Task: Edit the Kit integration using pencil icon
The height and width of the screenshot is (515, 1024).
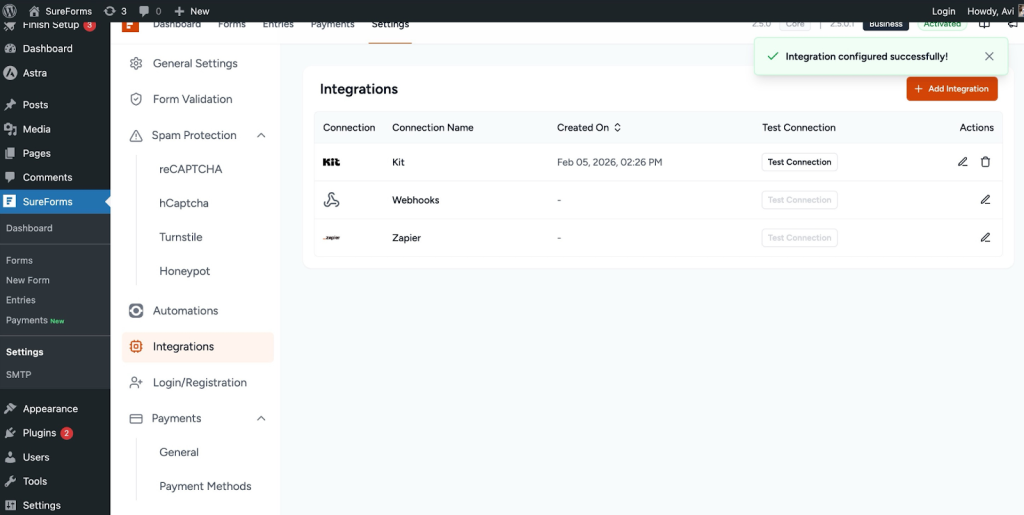Action: (x=963, y=162)
